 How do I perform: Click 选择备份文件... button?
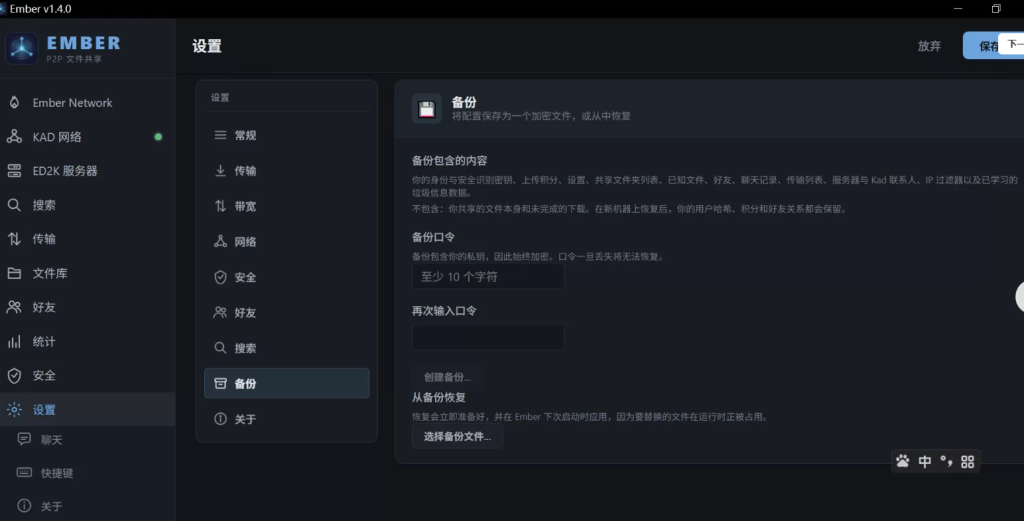coord(457,436)
